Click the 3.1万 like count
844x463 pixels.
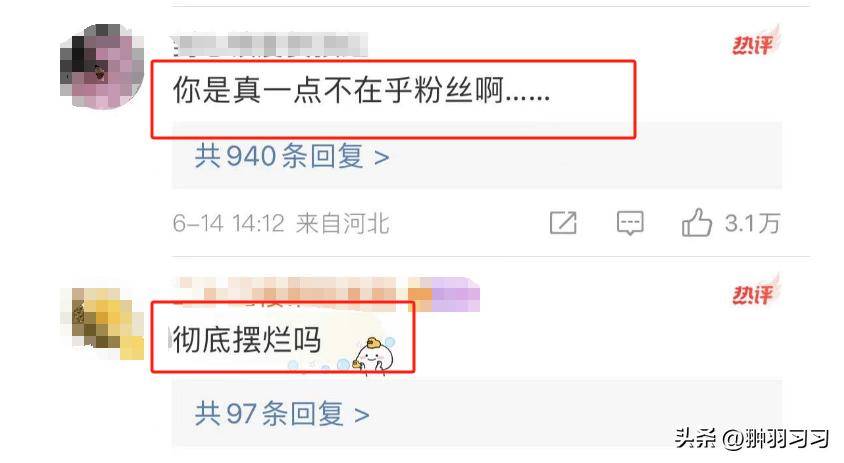pyautogui.click(x=752, y=223)
